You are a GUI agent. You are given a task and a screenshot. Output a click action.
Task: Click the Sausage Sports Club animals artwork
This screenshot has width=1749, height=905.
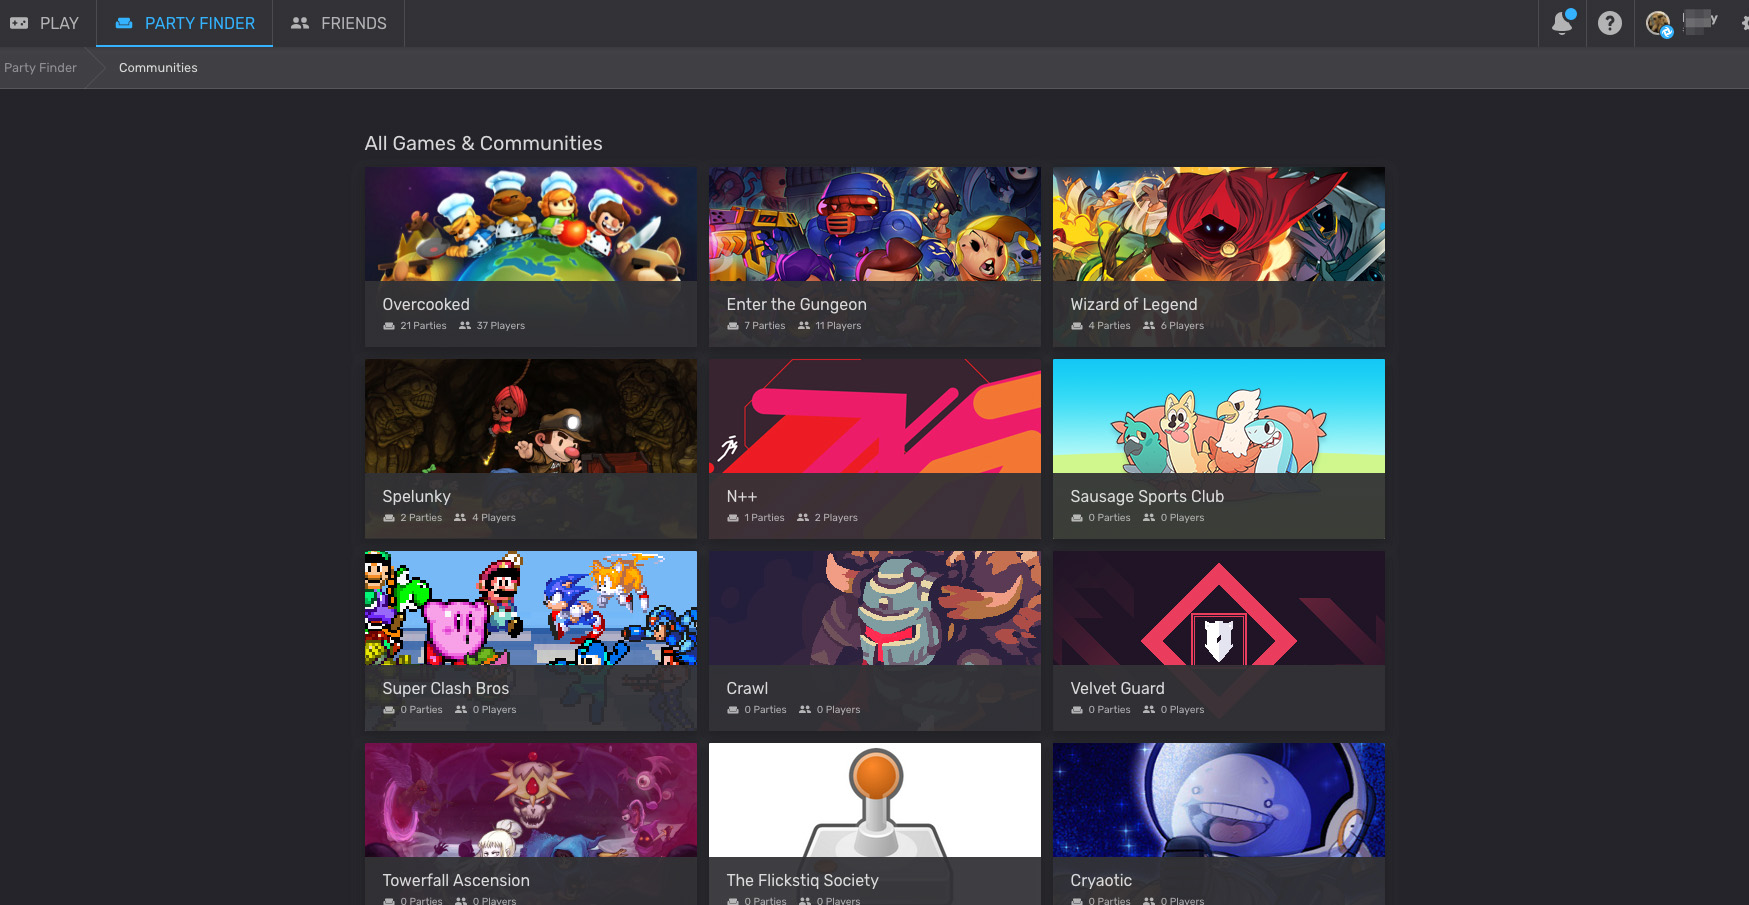click(1219, 416)
